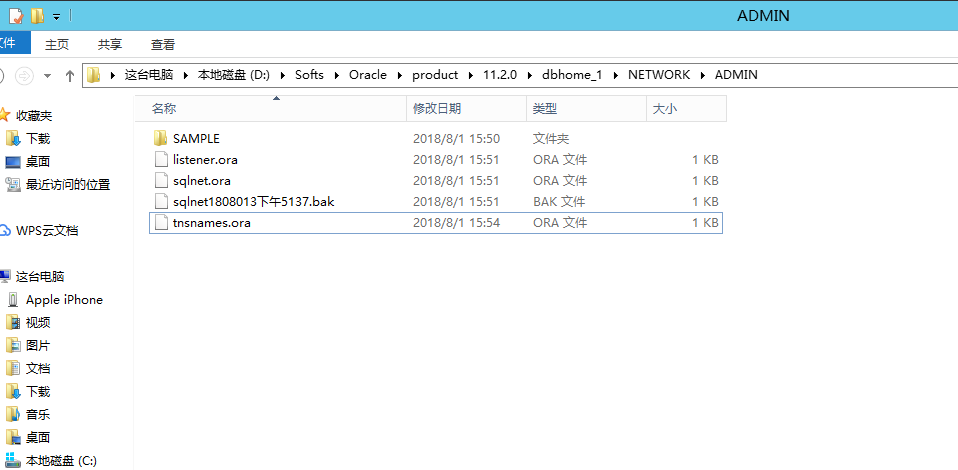
Task: Open WPS云文档 cloud icon in sidebar
Action: pos(6,231)
